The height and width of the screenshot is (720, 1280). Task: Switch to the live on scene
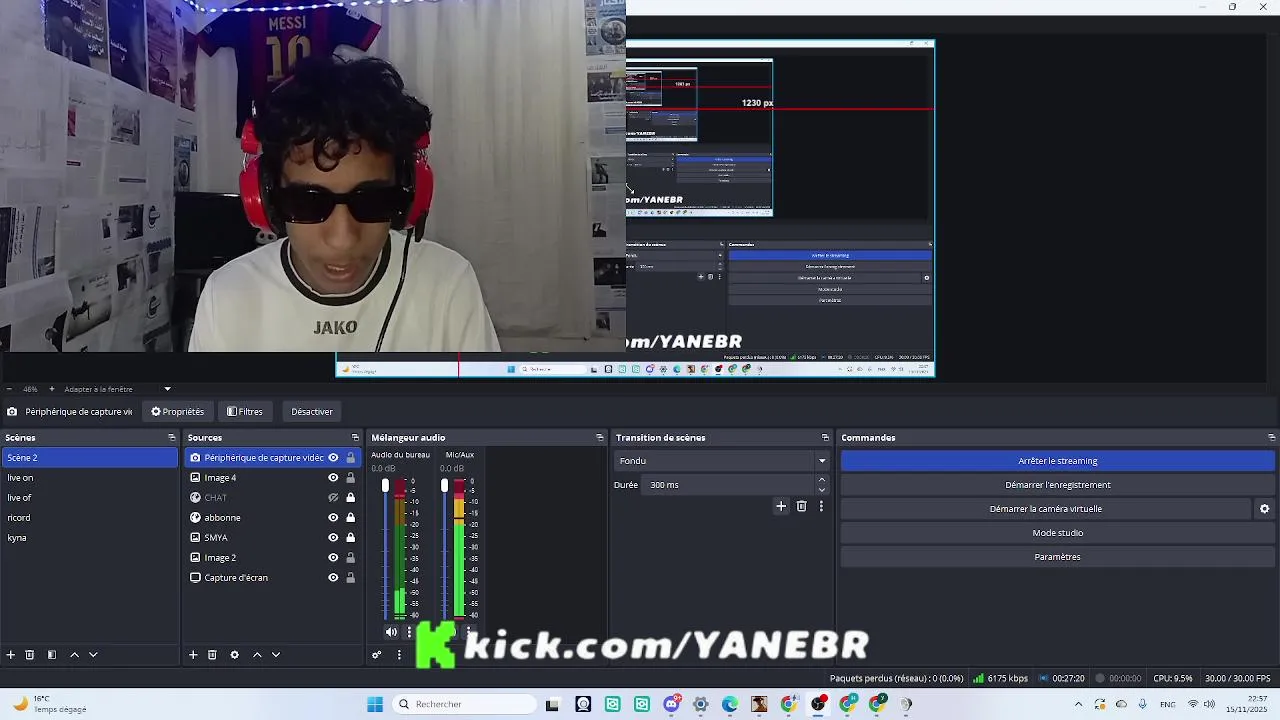(90, 478)
